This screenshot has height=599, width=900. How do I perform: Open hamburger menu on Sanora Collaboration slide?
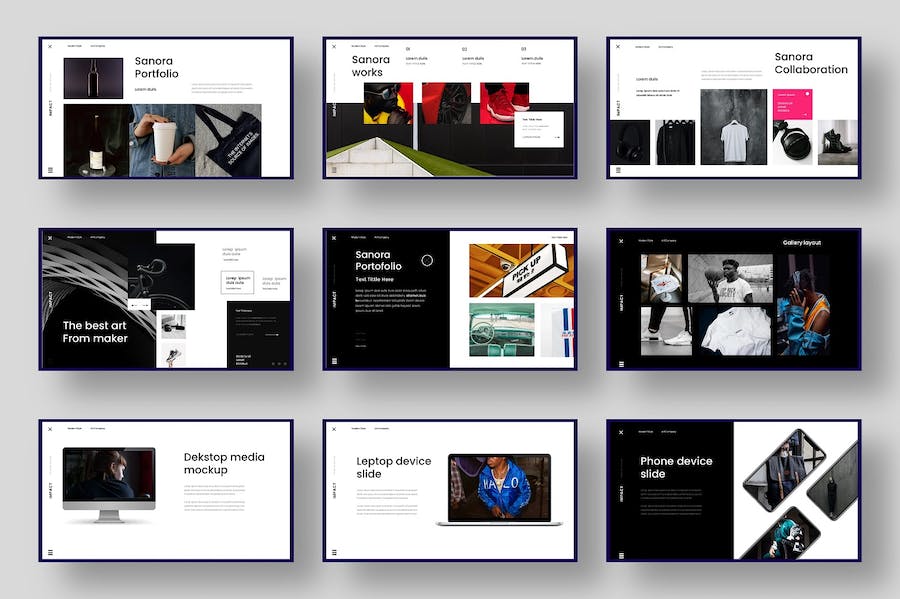coord(618,170)
